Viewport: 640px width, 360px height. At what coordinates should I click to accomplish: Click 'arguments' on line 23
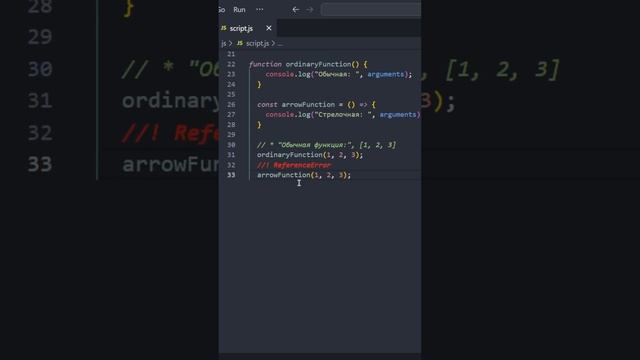tap(386, 74)
